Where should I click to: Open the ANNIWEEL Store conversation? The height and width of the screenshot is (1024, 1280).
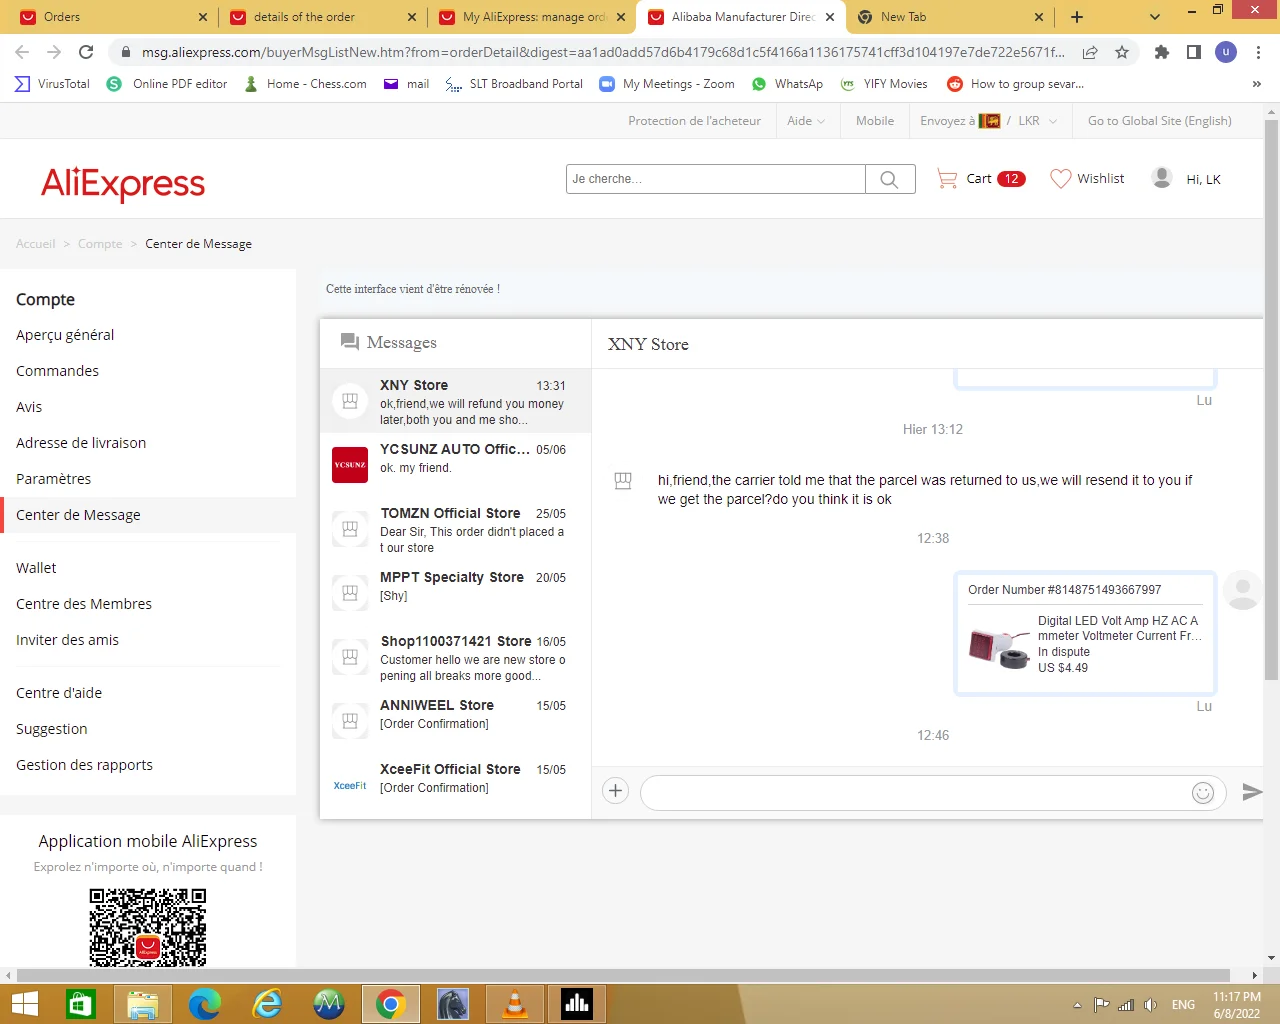456,721
